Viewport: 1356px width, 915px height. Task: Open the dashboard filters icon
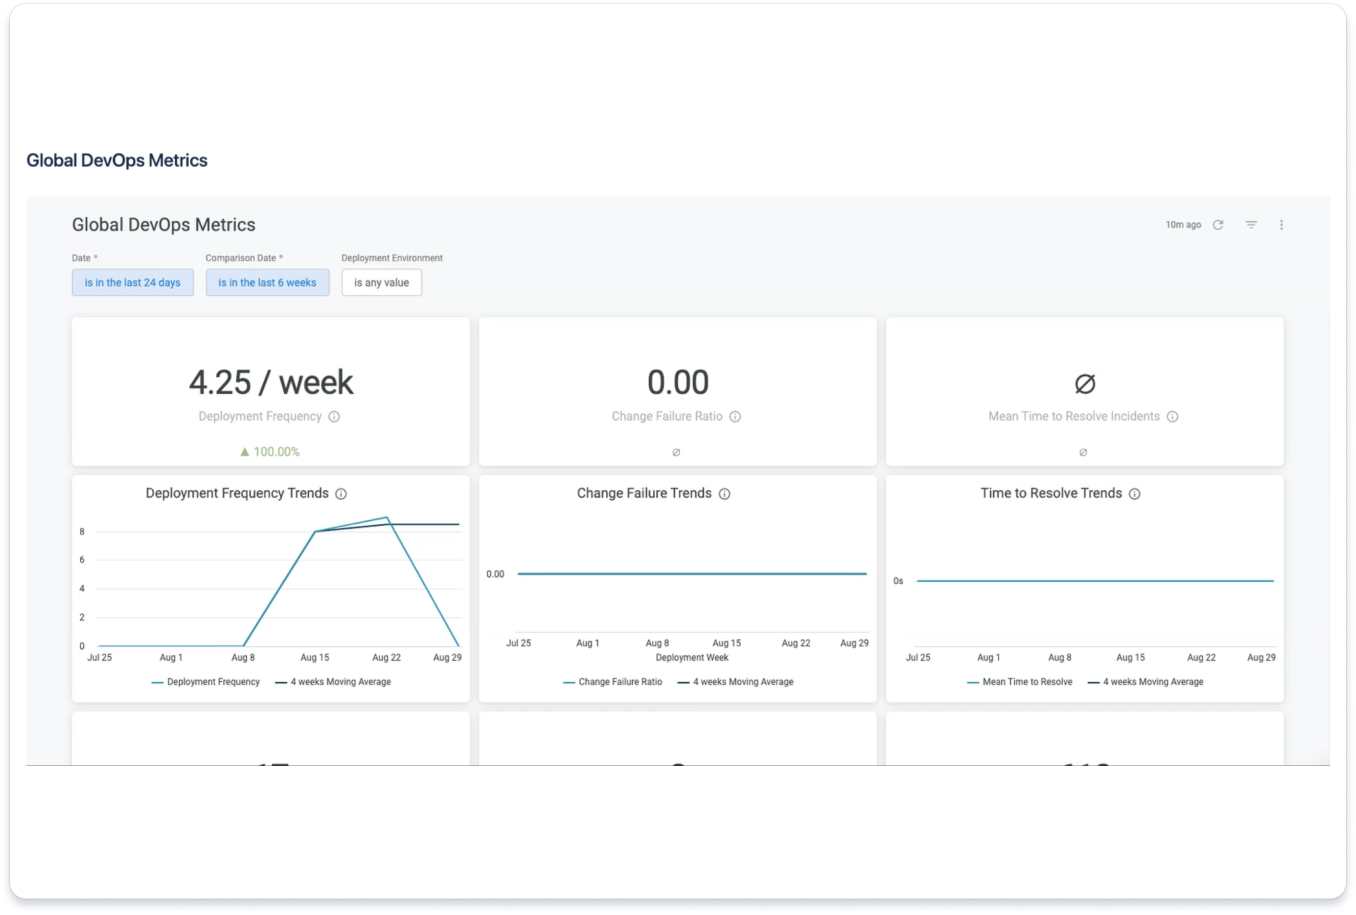pos(1250,225)
